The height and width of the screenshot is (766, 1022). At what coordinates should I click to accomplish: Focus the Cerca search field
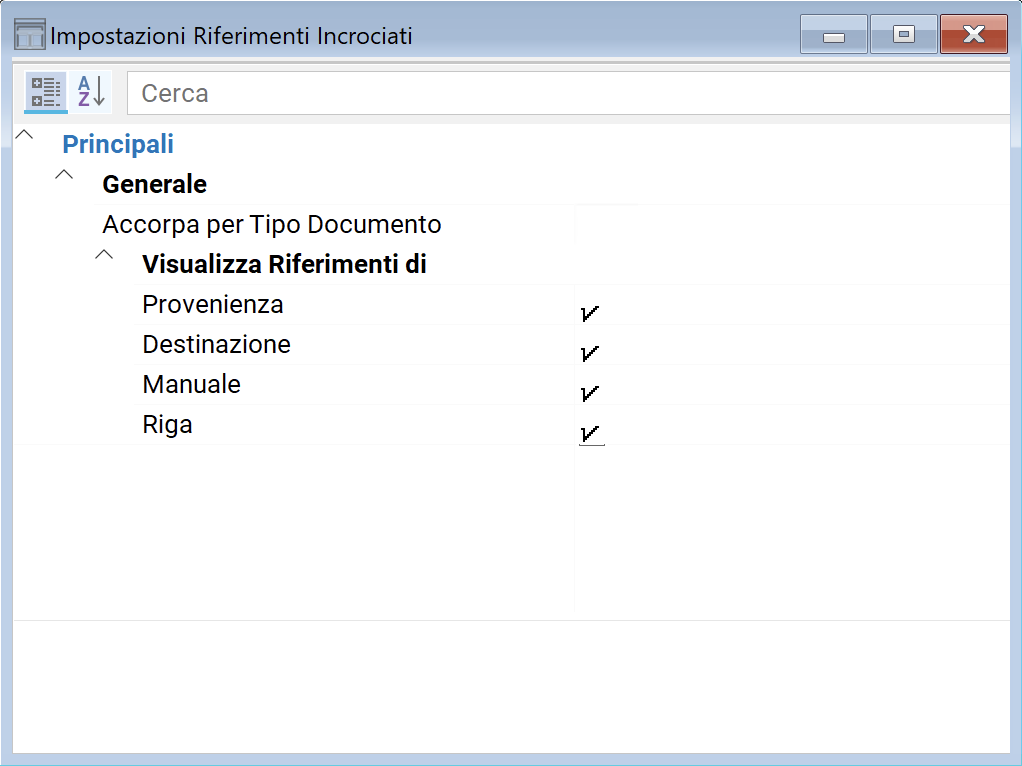[x=568, y=93]
